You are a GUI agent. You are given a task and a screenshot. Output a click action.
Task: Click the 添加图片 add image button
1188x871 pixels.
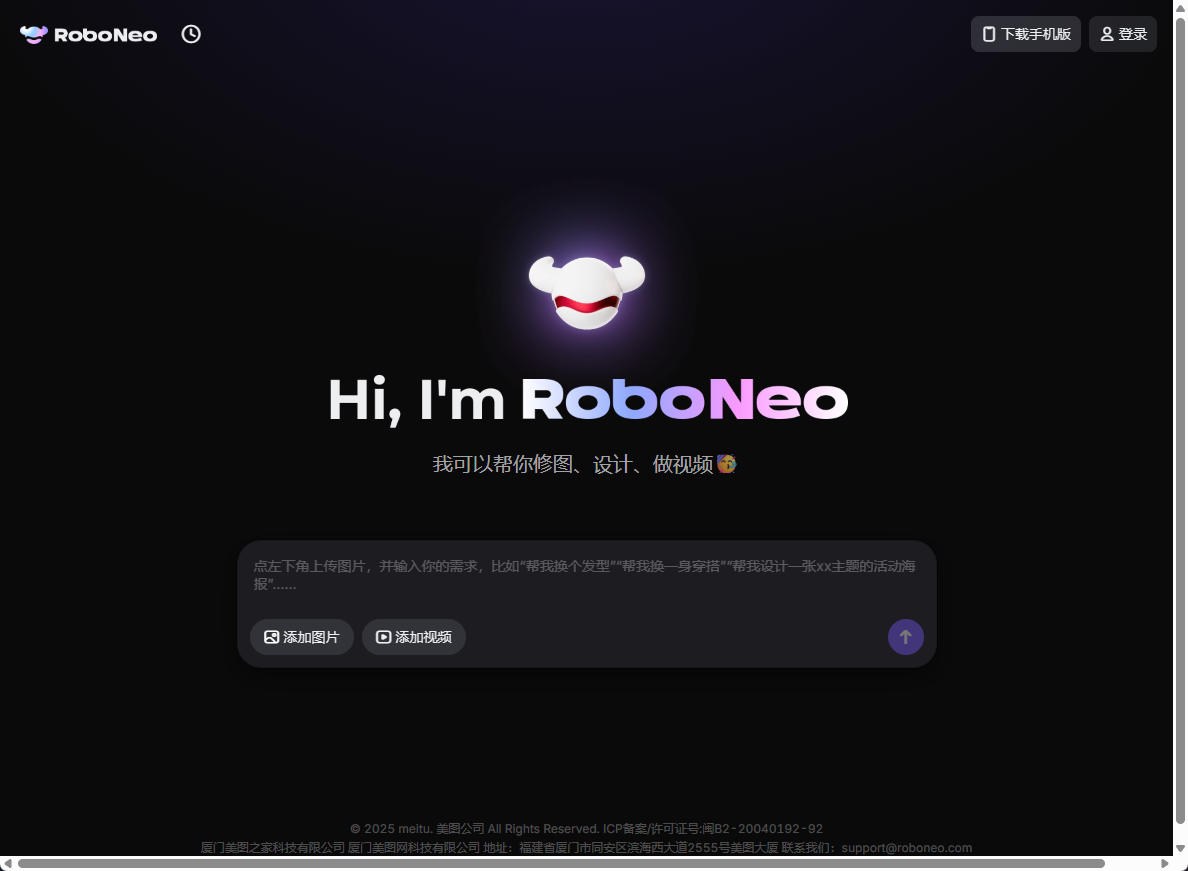pyautogui.click(x=302, y=637)
